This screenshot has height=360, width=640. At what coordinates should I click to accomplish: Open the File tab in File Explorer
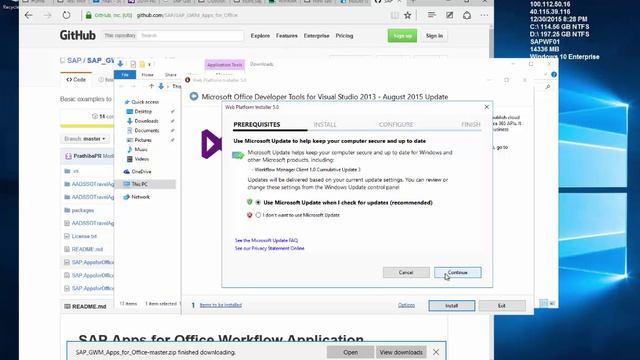coord(125,75)
